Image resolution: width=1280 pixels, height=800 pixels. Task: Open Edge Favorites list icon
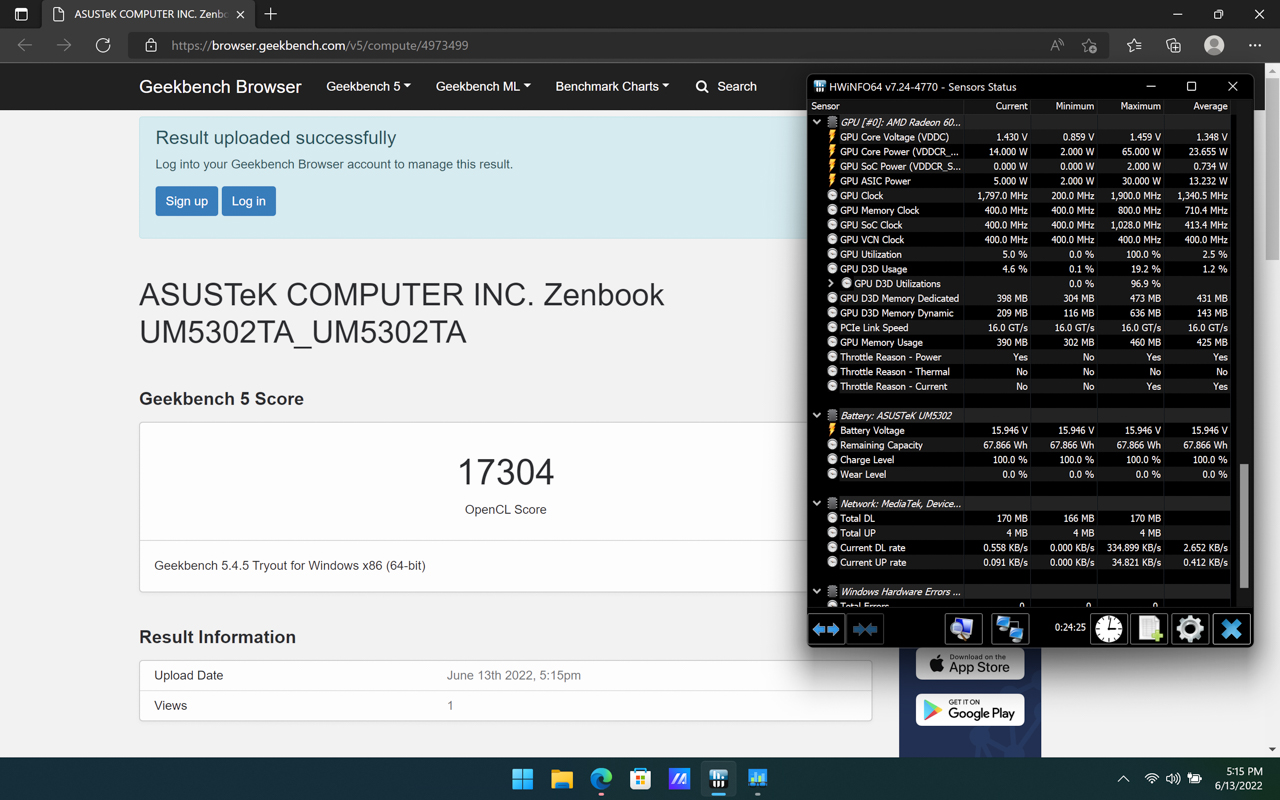tap(1134, 45)
